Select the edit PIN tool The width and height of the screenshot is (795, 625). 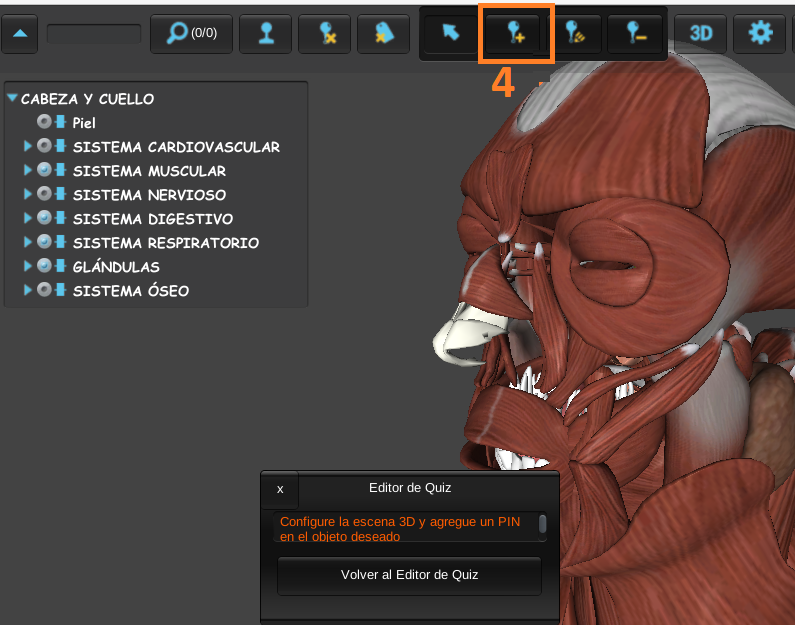pos(575,34)
